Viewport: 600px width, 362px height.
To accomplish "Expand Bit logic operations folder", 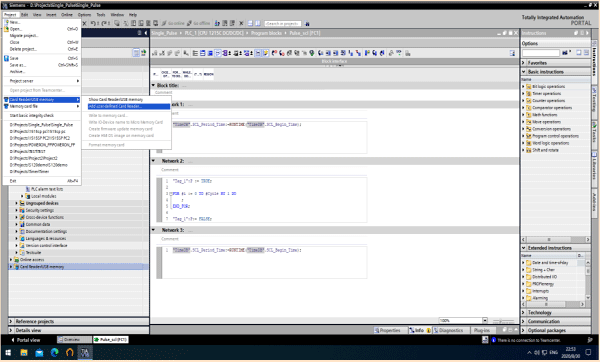I will pyautogui.click(x=523, y=86).
